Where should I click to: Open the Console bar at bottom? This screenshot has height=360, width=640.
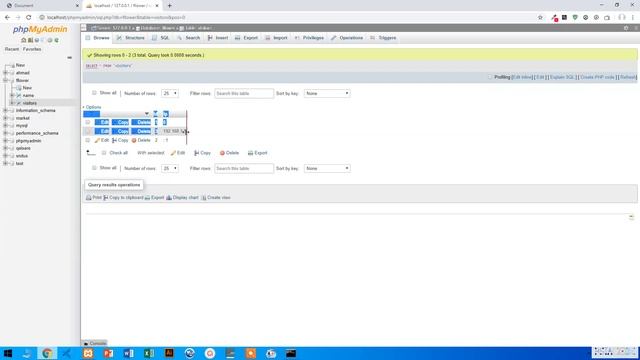[x=95, y=343]
